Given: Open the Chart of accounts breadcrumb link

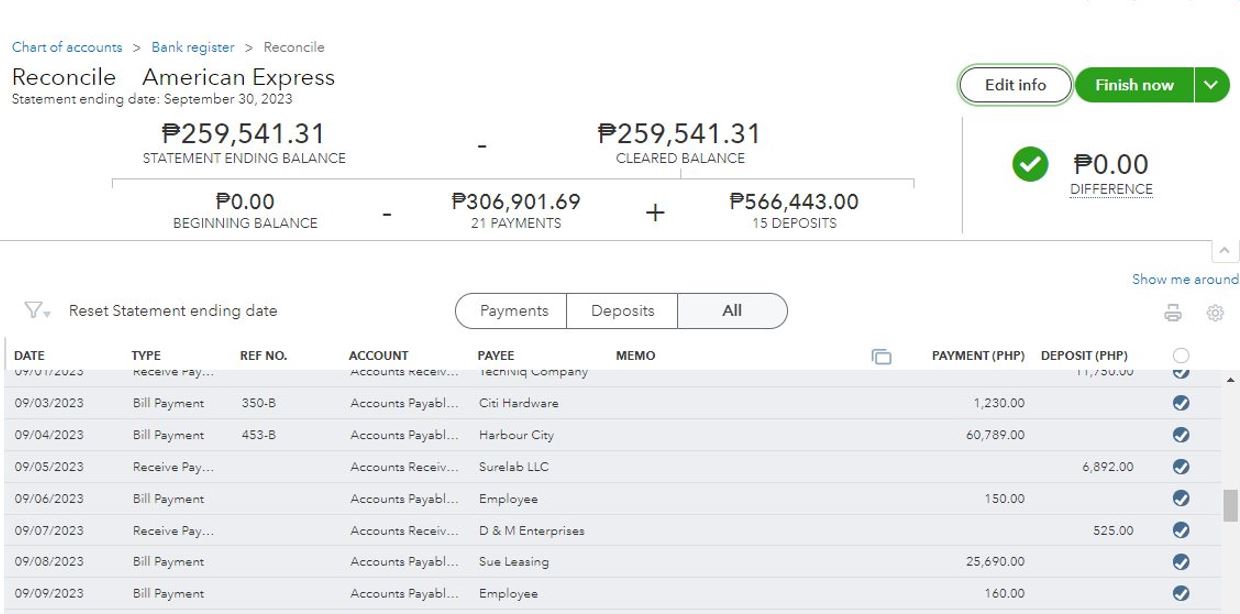Looking at the screenshot, I should click(67, 47).
